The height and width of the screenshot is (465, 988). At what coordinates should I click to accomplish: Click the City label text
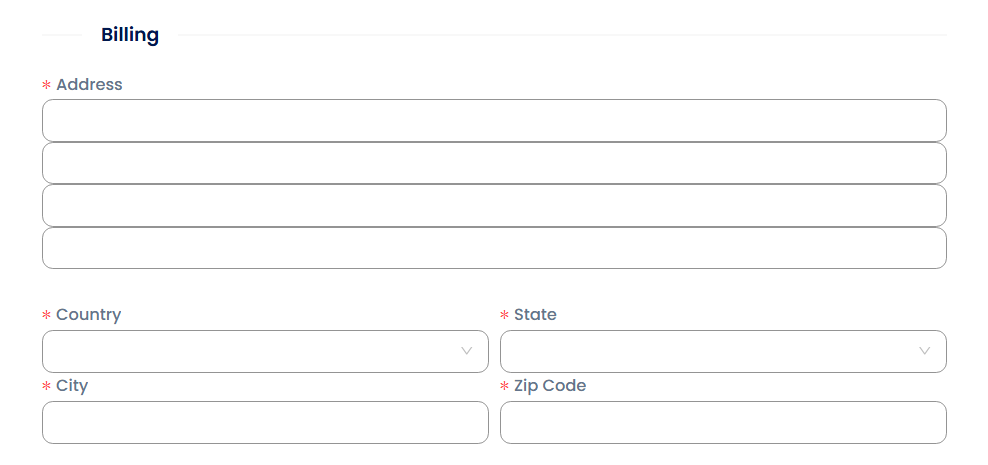(x=72, y=386)
